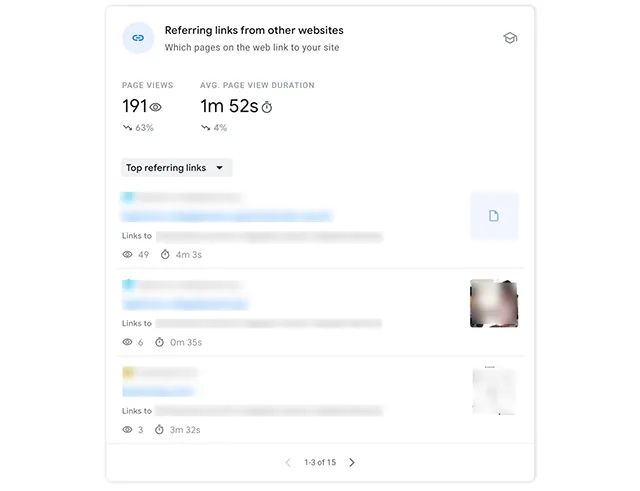Viewport: 640px width, 491px height.
Task: Open the Top referring links dropdown
Action: [176, 168]
